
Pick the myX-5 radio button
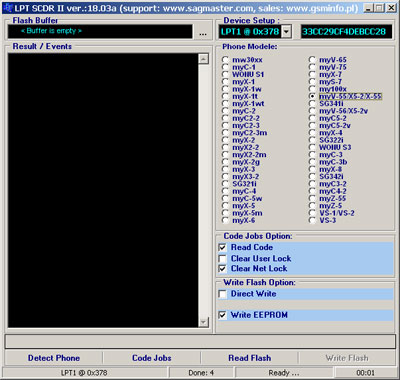click(x=226, y=206)
